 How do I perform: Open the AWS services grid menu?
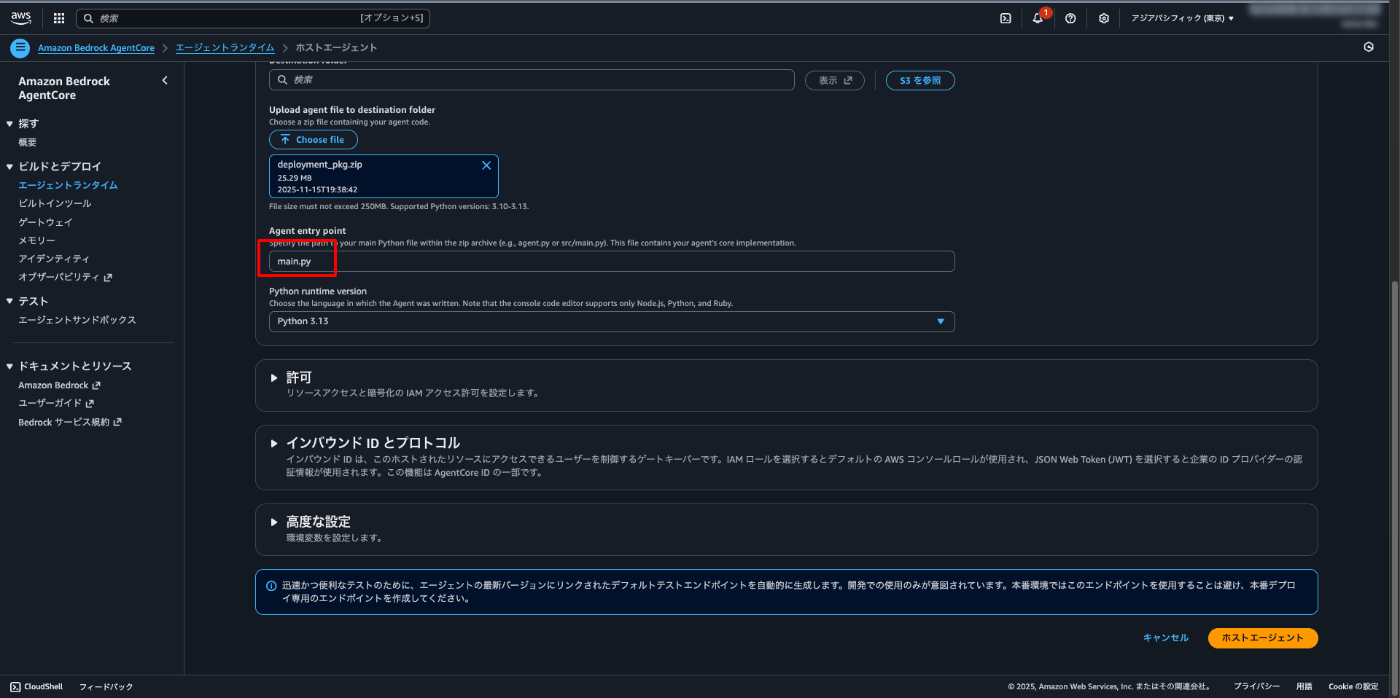[59, 18]
